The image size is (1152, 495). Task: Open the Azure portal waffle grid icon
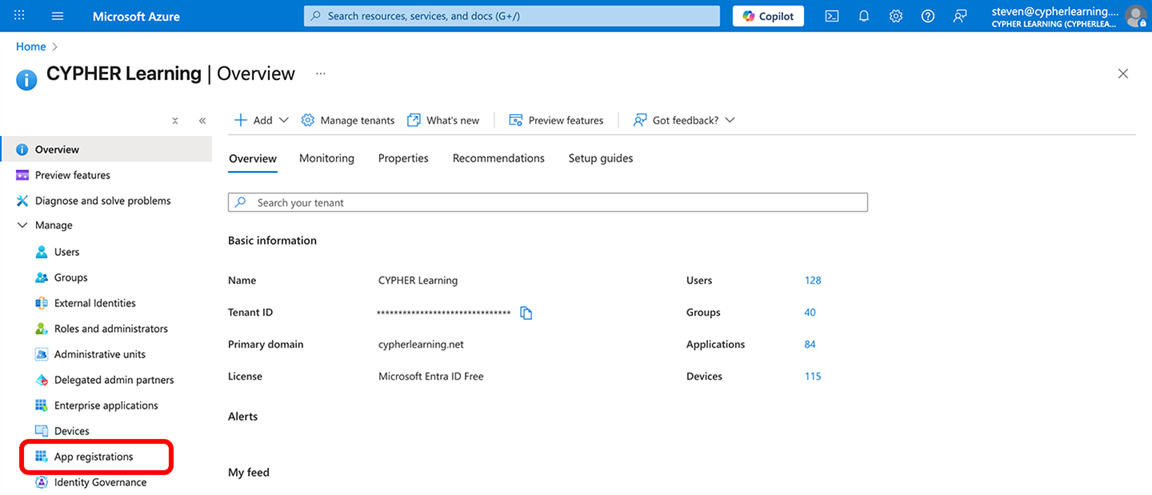(x=20, y=15)
